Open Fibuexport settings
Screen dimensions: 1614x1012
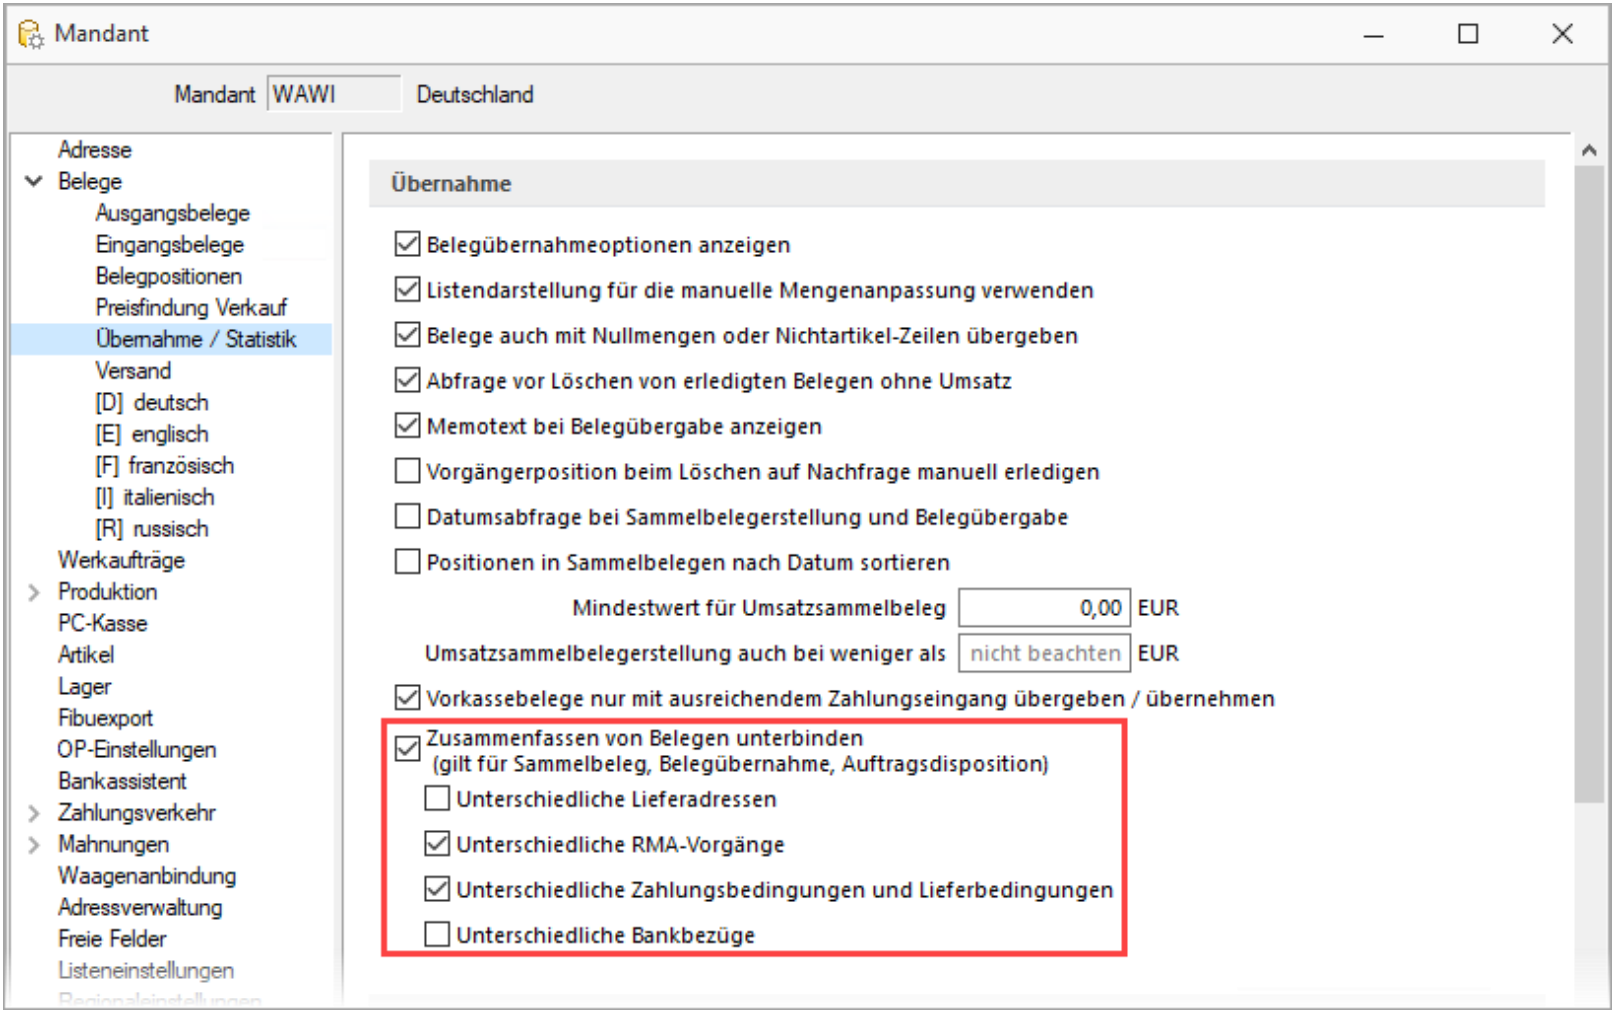pyautogui.click(x=105, y=718)
